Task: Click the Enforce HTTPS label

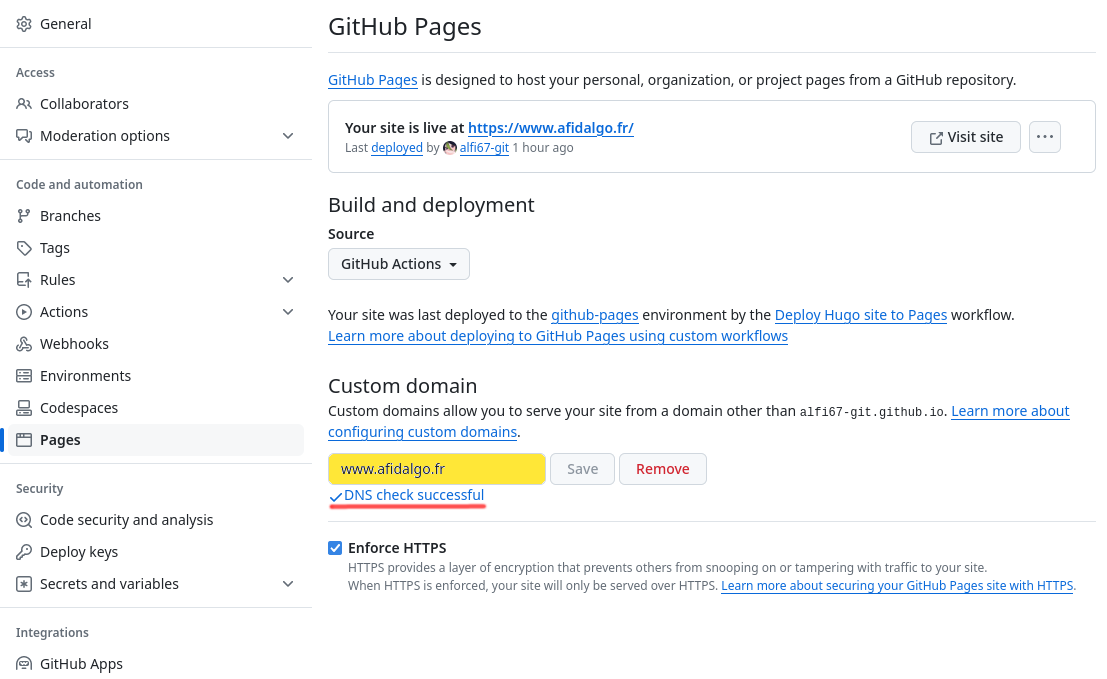Action: pos(397,548)
